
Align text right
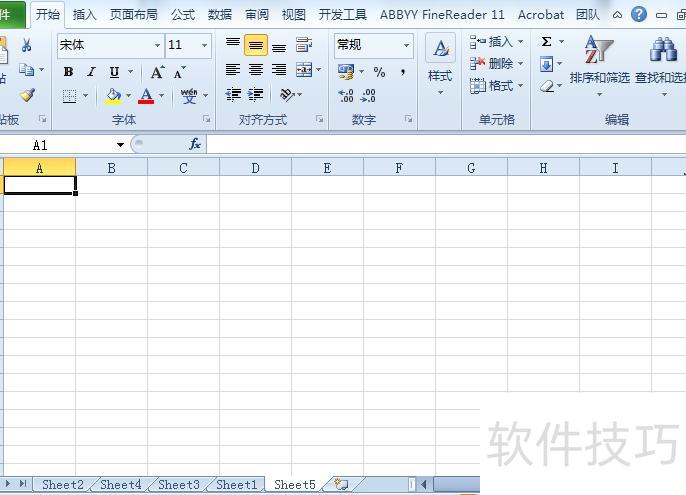279,70
